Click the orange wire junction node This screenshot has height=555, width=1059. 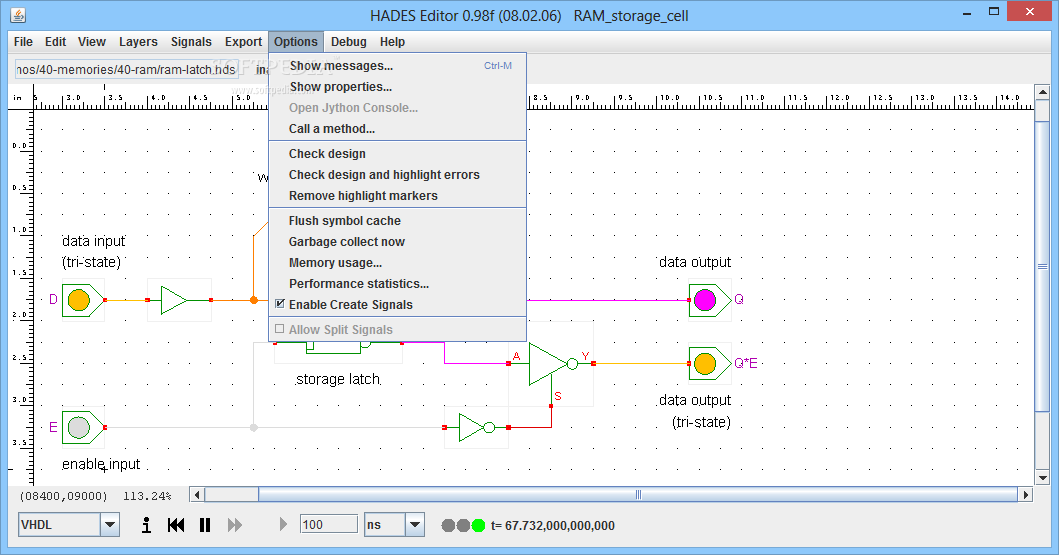click(x=254, y=300)
